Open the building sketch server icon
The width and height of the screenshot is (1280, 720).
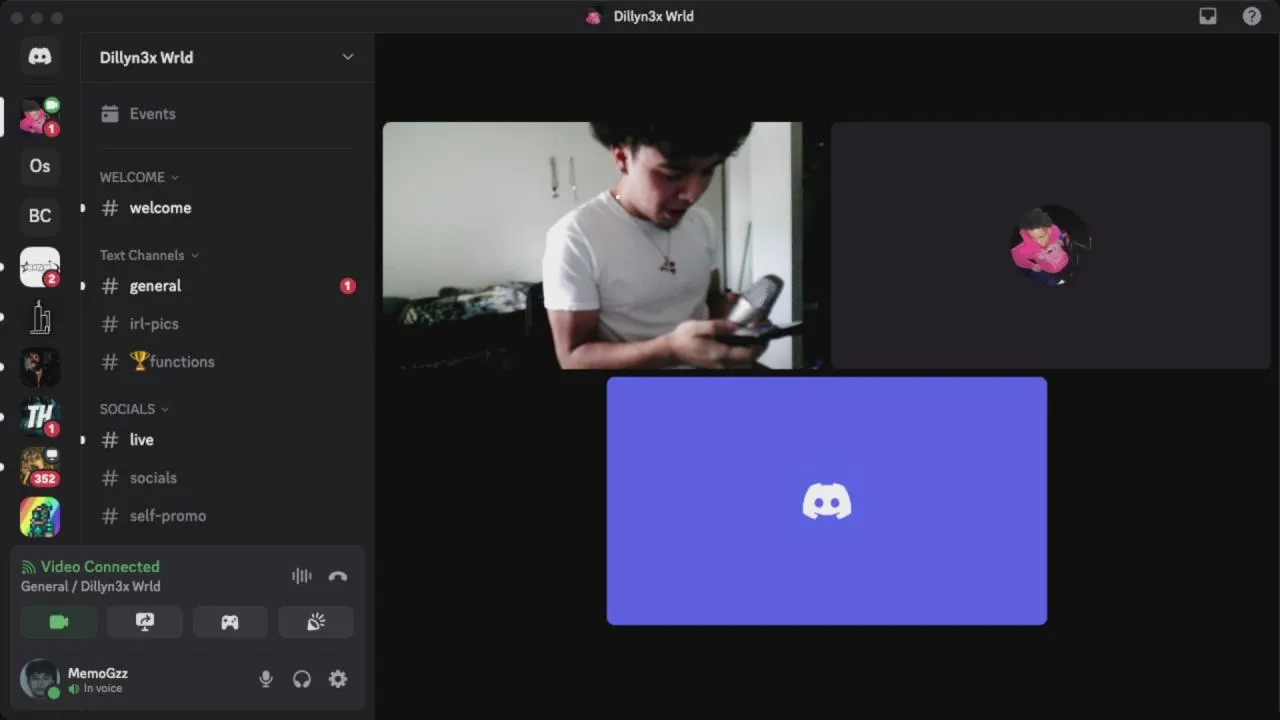pos(40,317)
